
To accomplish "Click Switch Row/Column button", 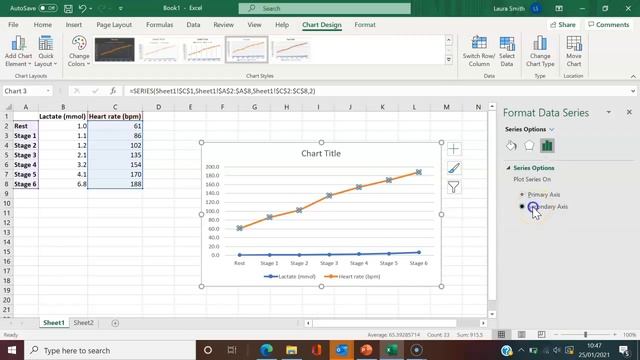I will pos(479,51).
